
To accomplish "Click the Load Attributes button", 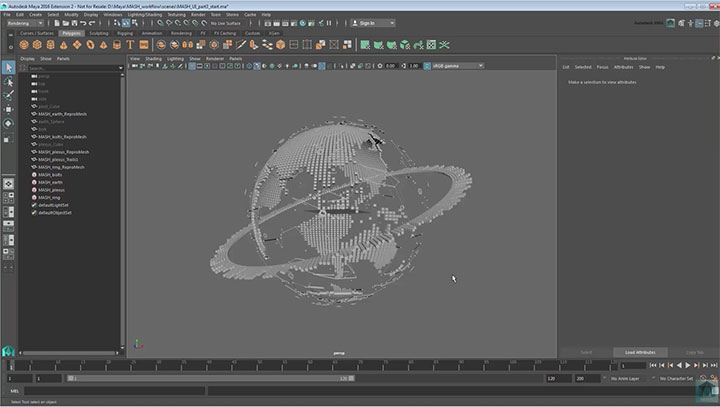I will click(x=640, y=352).
